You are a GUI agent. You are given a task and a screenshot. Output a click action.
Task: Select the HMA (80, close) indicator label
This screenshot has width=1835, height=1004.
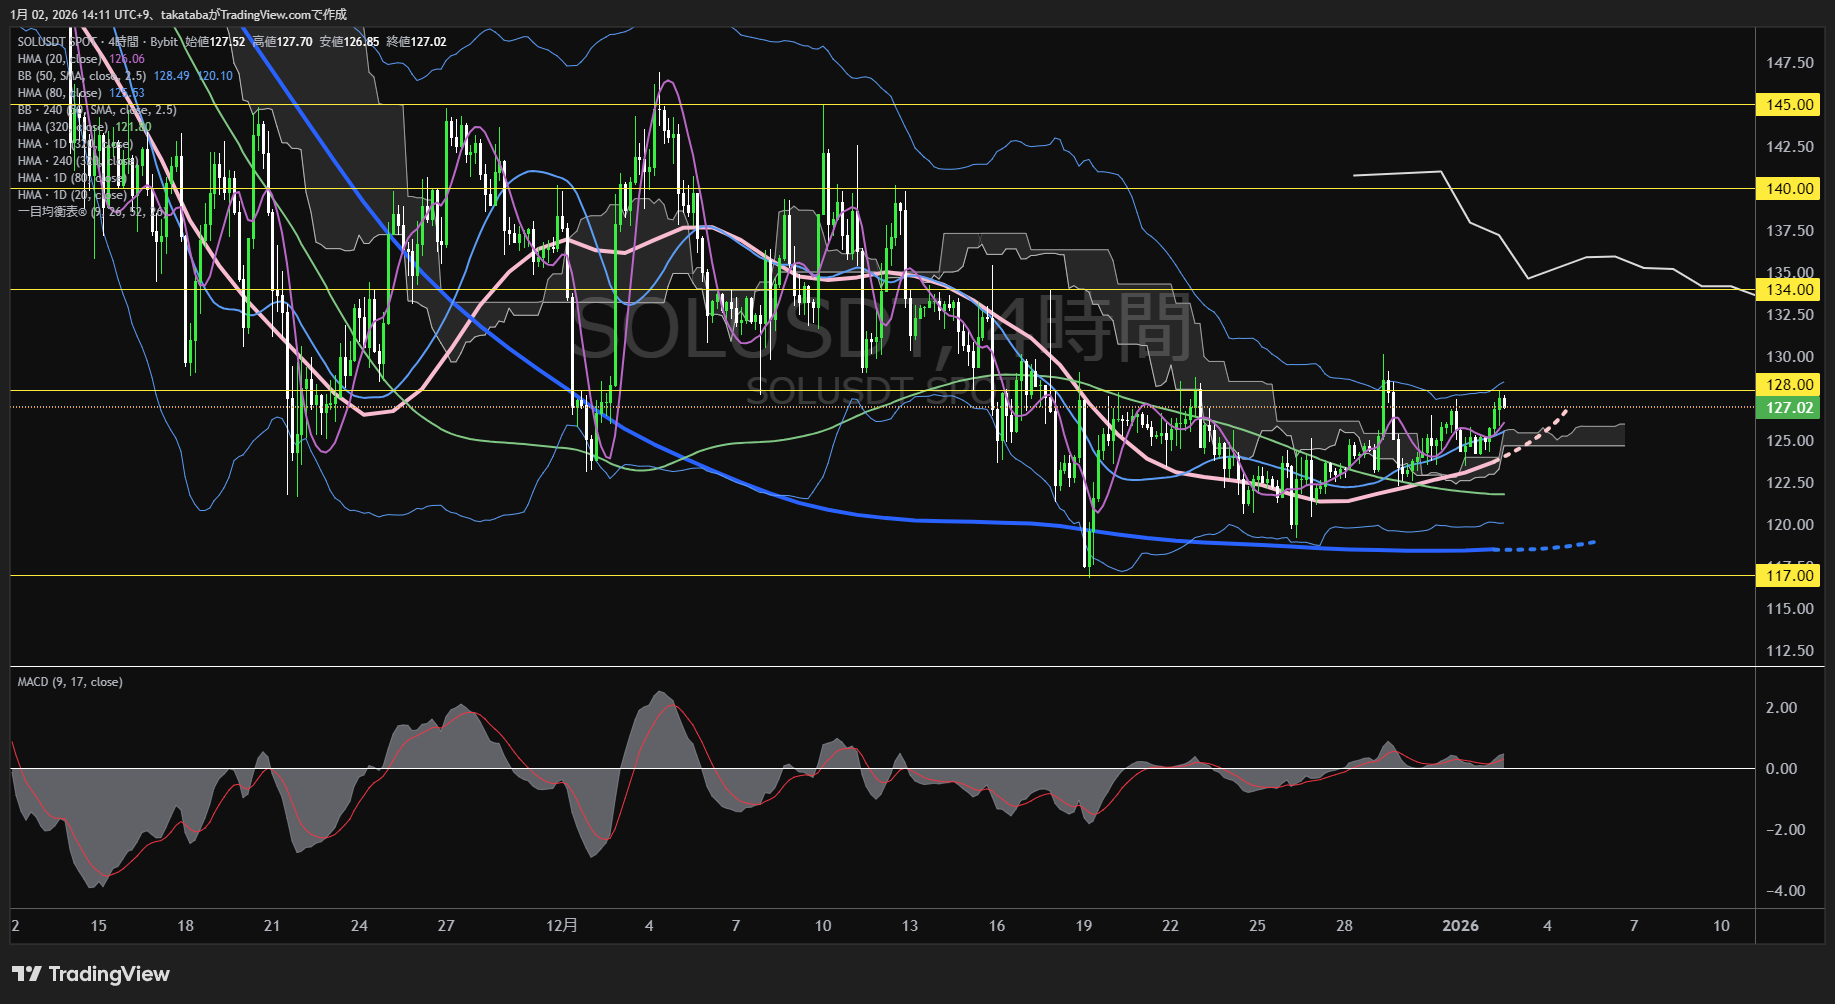(x=60, y=93)
